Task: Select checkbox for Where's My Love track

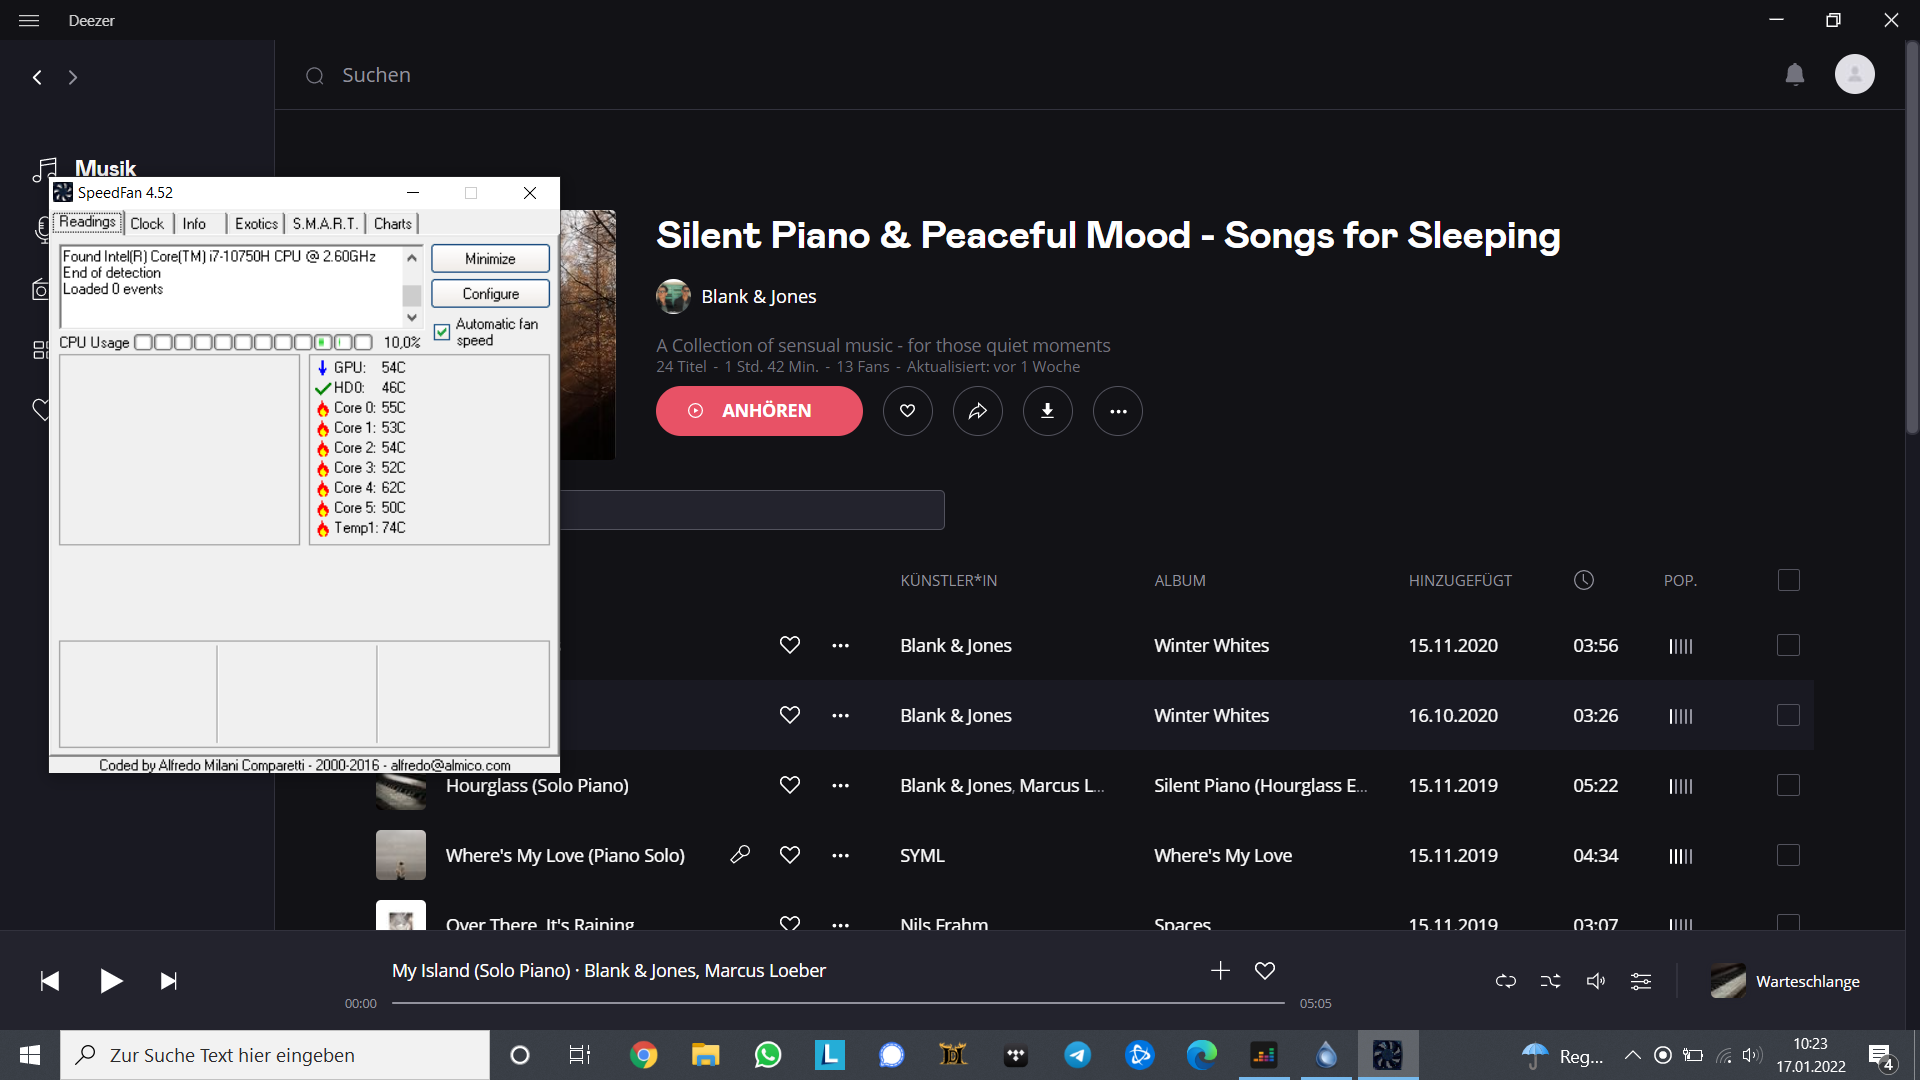Action: click(x=1788, y=855)
